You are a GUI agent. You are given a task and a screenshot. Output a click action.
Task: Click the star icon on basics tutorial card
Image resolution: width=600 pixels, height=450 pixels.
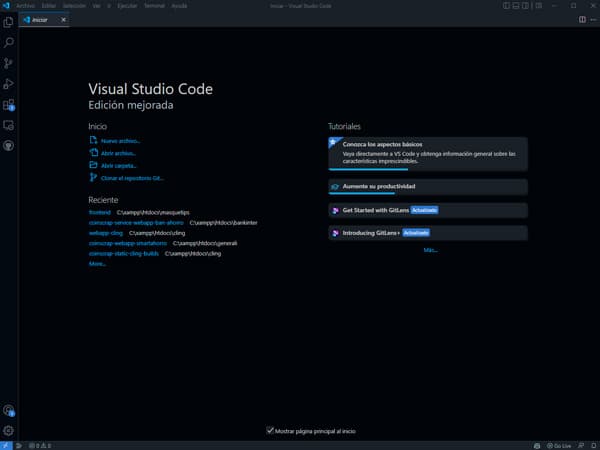[x=333, y=142]
